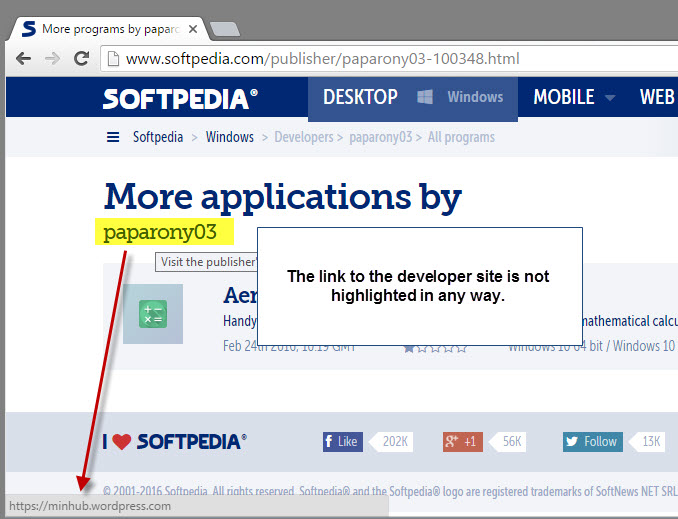Select the 'More programs by paparony03' tab

click(x=110, y=29)
